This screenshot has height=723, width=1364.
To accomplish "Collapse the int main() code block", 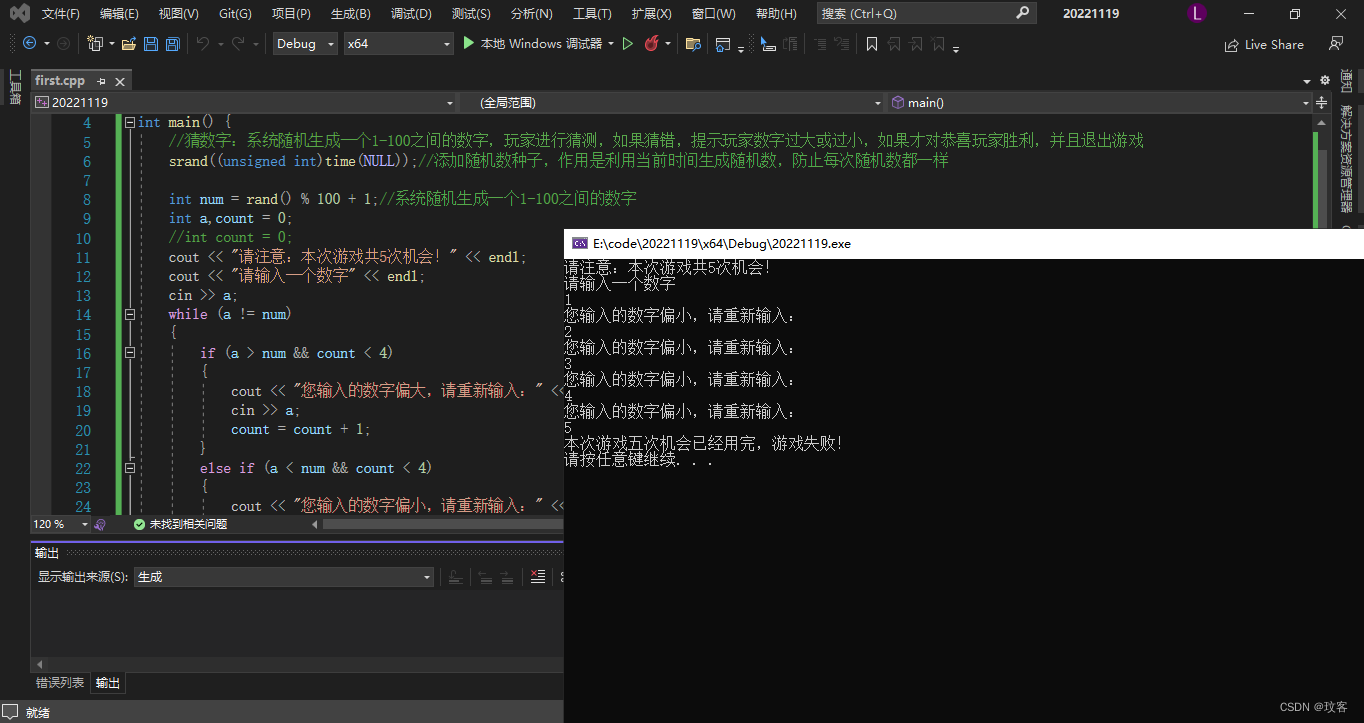I will [130, 123].
